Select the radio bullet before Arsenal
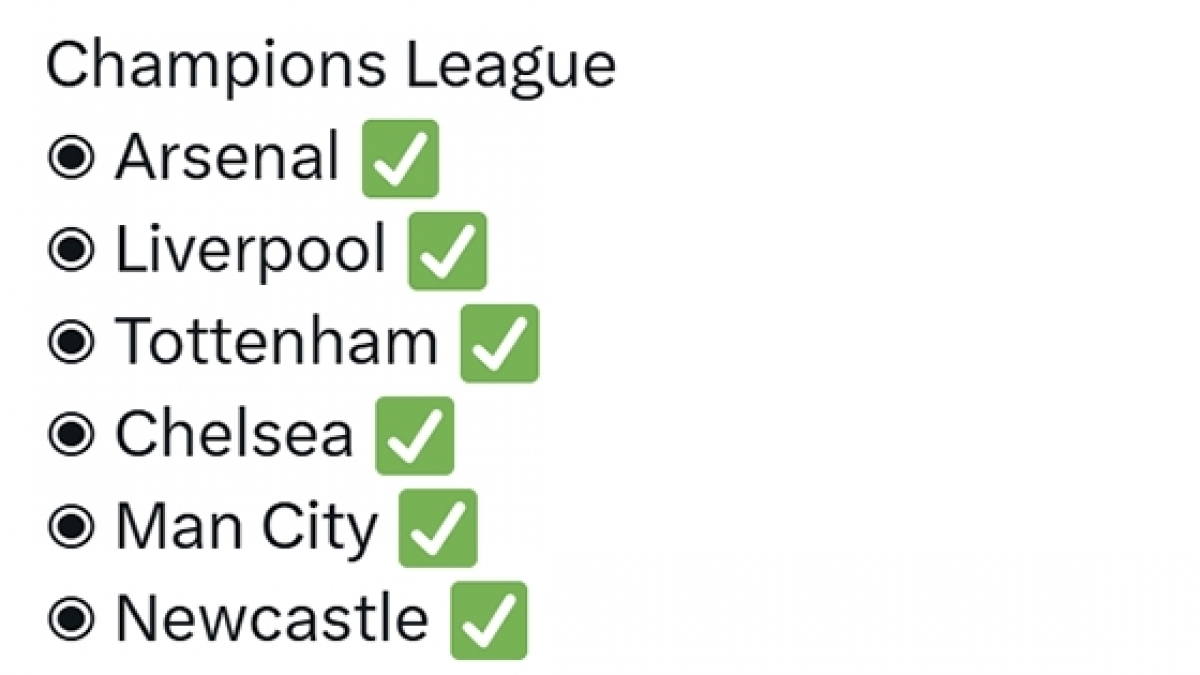 [71, 158]
